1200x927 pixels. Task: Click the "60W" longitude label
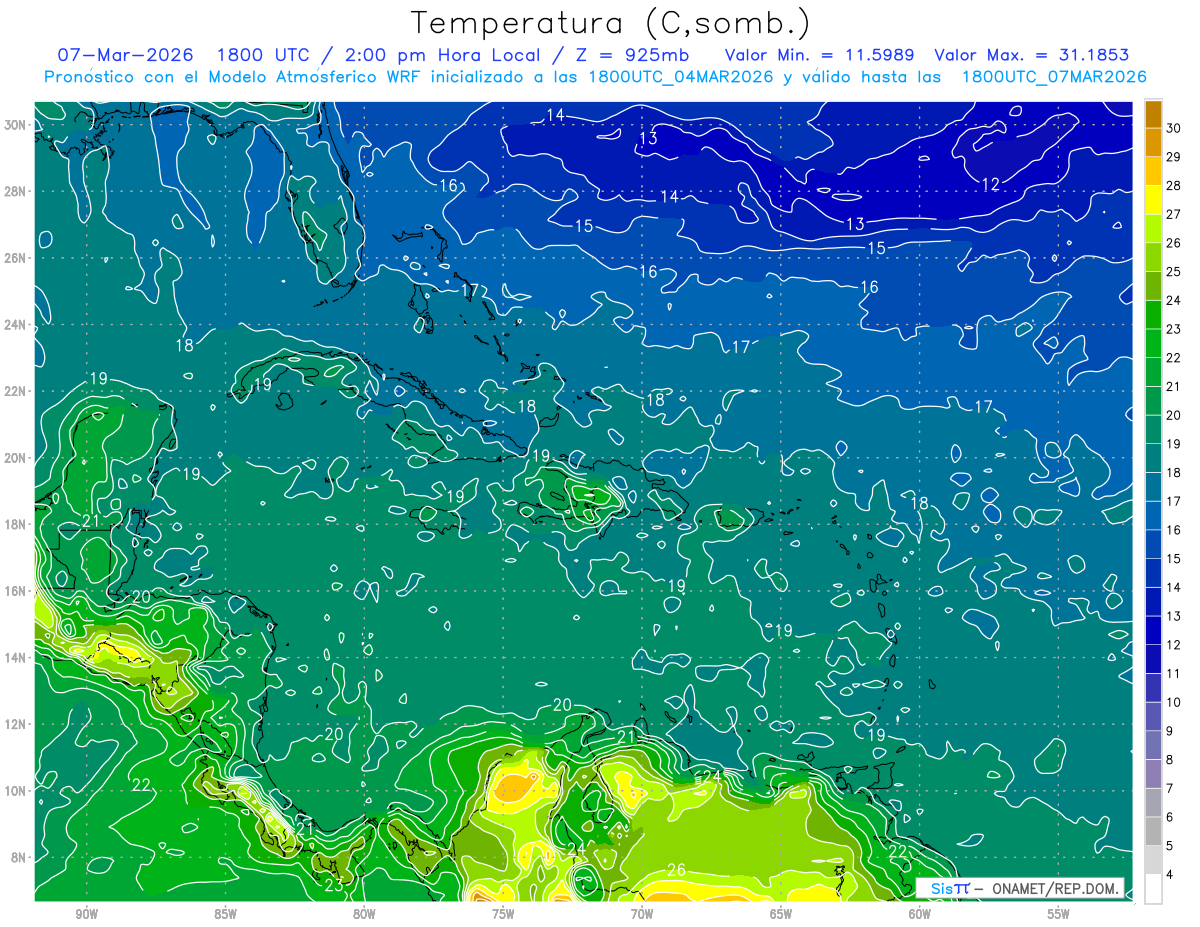(x=920, y=914)
